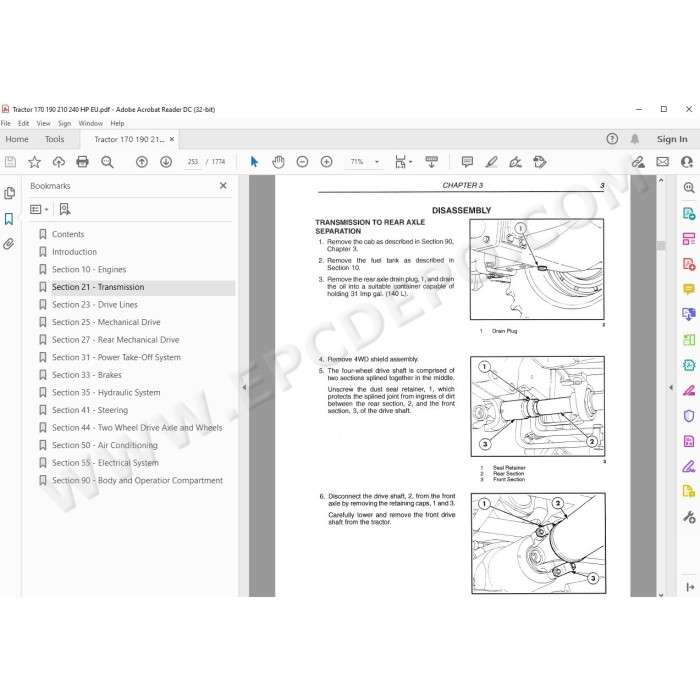
Task: Open the Sign menu
Action: [64, 123]
